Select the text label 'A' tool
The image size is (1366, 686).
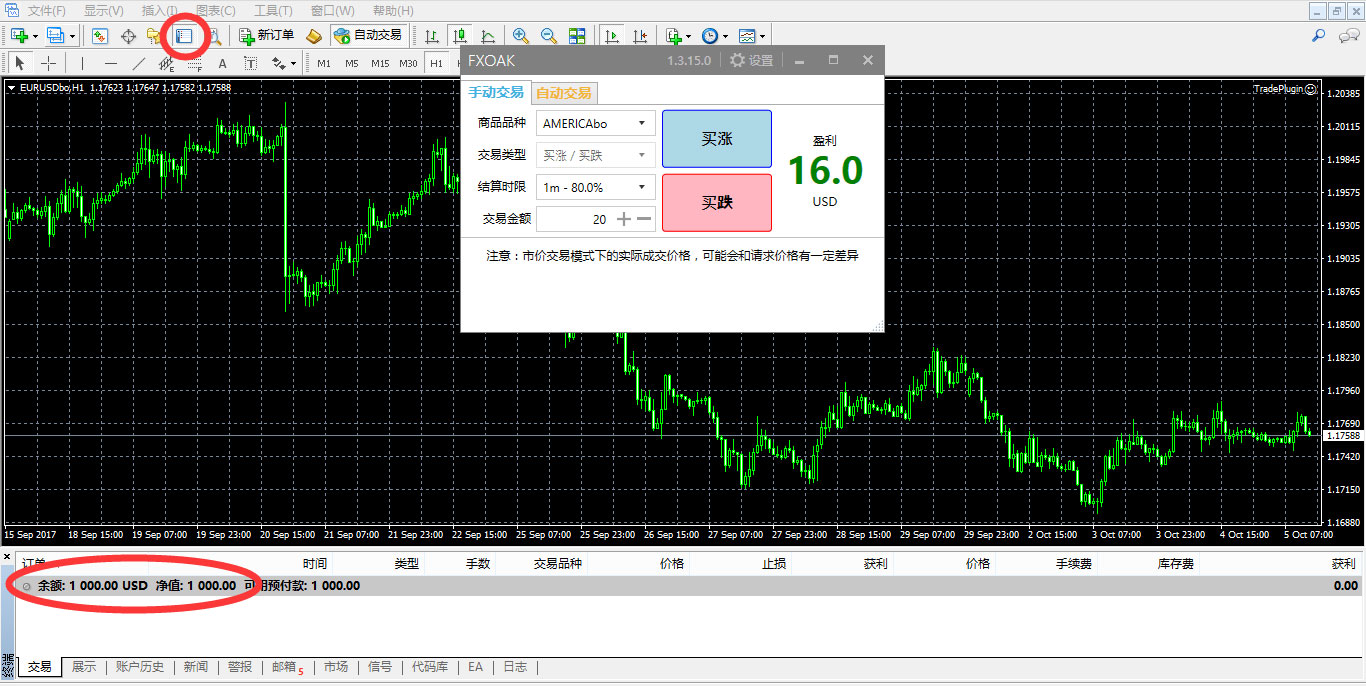point(222,63)
